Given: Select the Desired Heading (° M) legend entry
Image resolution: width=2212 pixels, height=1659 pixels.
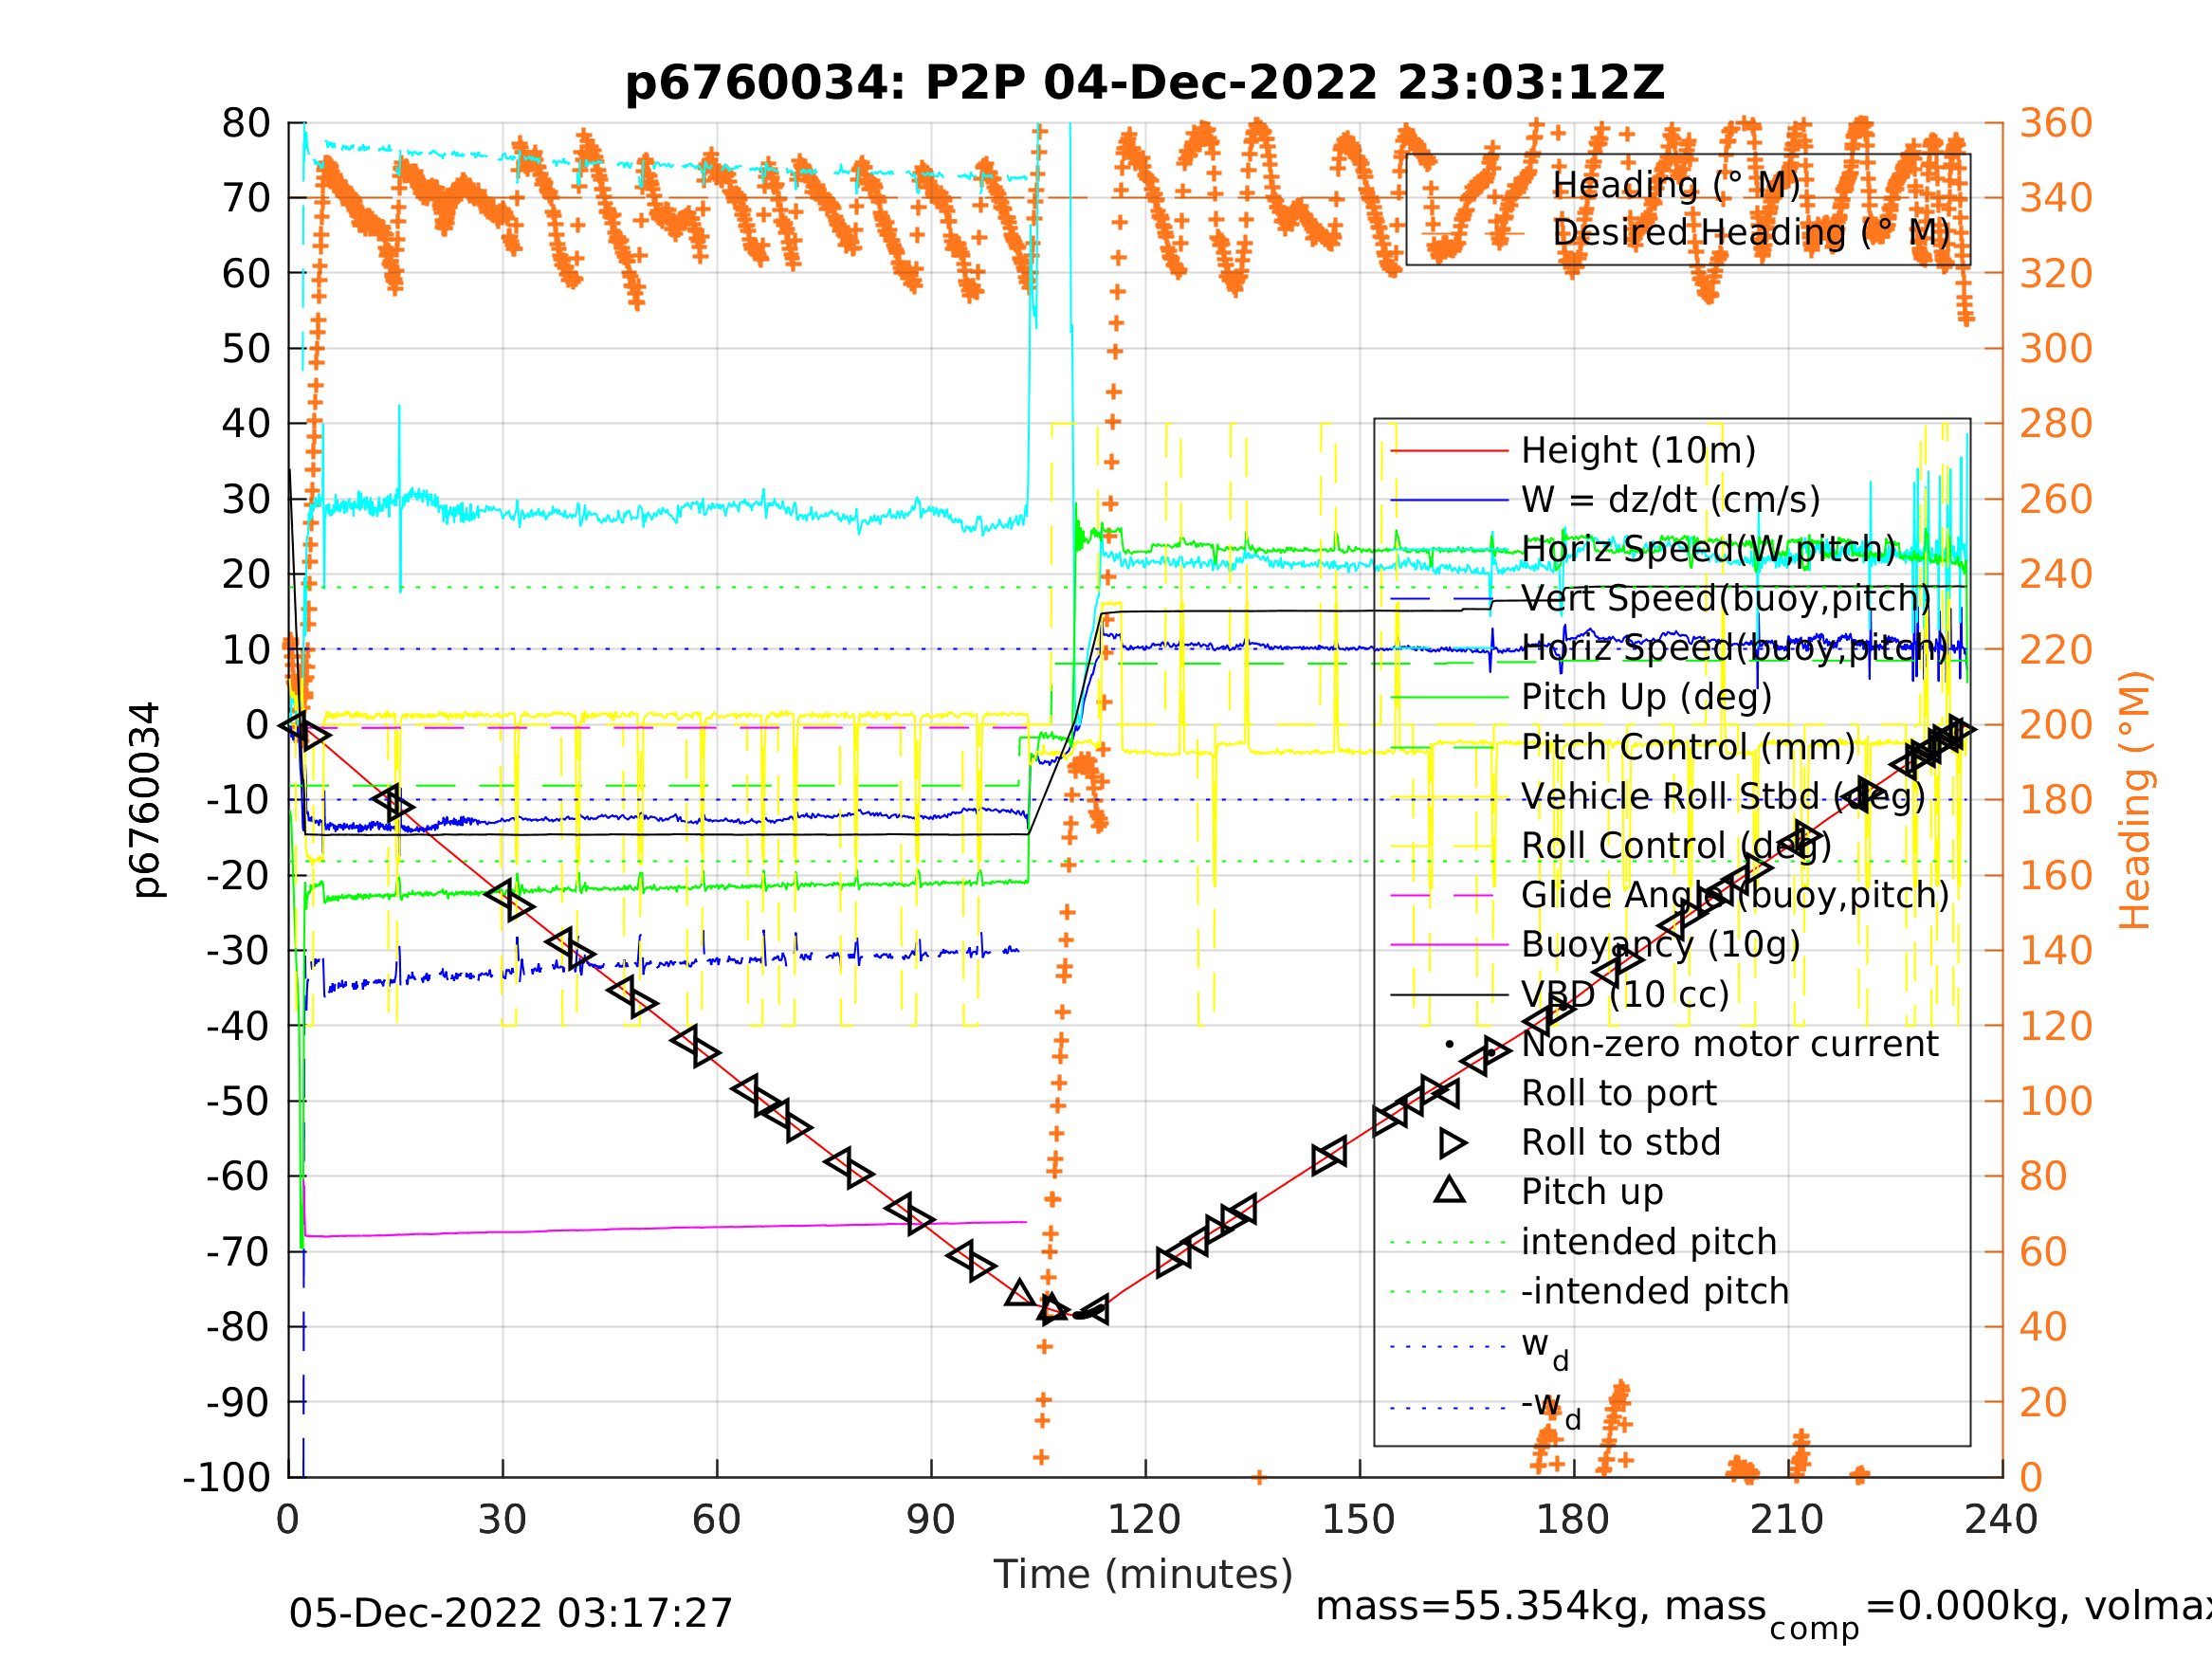Looking at the screenshot, I should [x=1750, y=233].
